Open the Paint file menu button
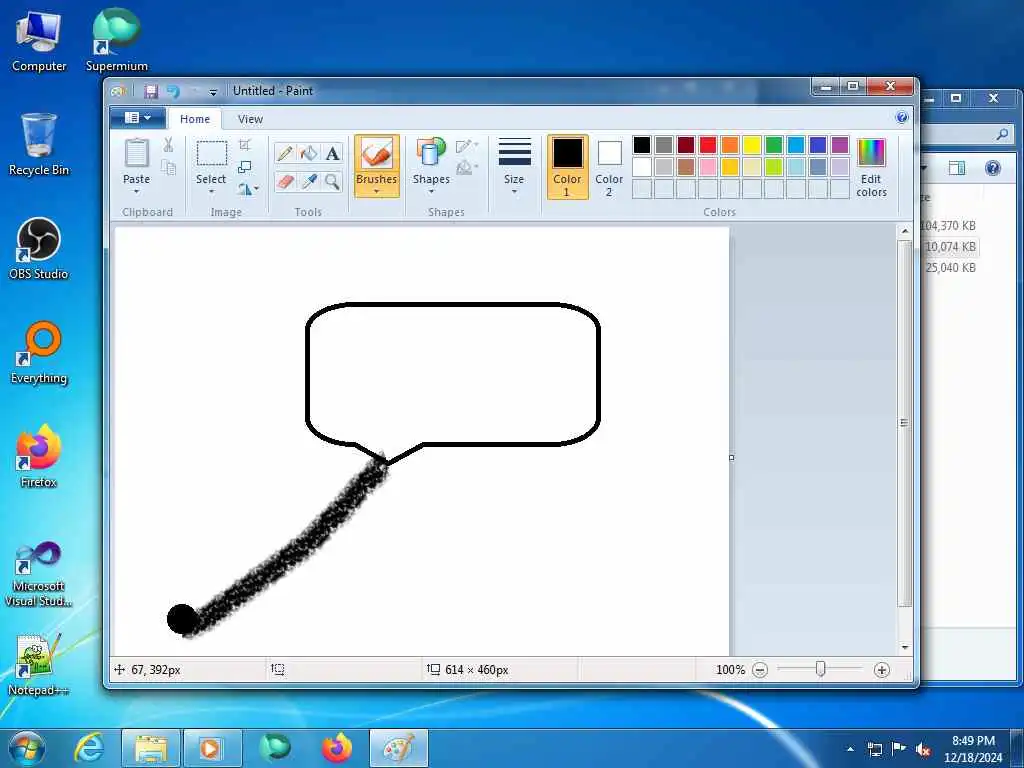The height and width of the screenshot is (768, 1024). click(138, 118)
